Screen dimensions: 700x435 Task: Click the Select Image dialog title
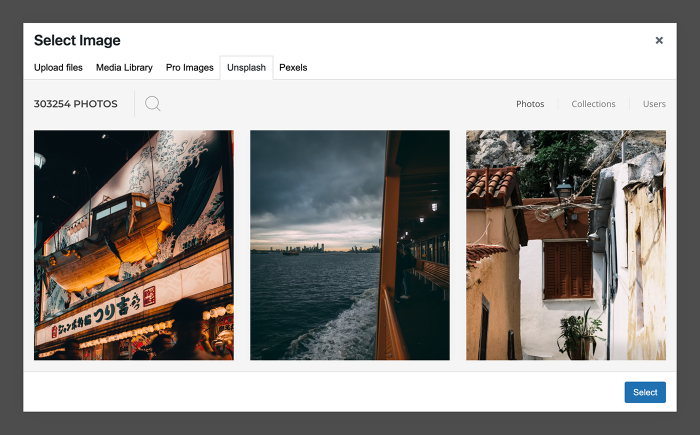pyautogui.click(x=77, y=40)
